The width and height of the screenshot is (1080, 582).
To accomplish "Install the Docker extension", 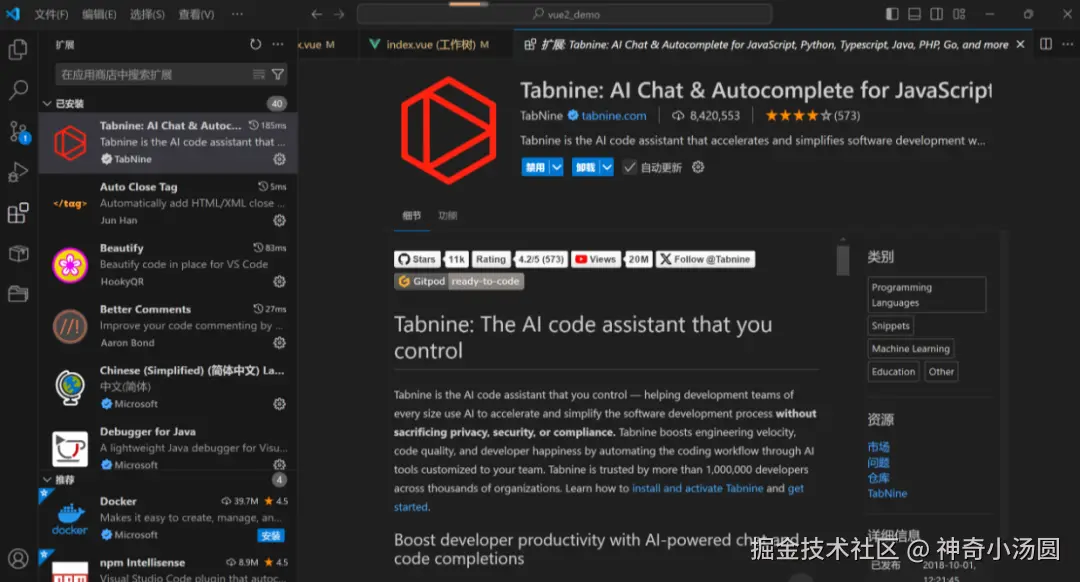I will pyautogui.click(x=271, y=535).
